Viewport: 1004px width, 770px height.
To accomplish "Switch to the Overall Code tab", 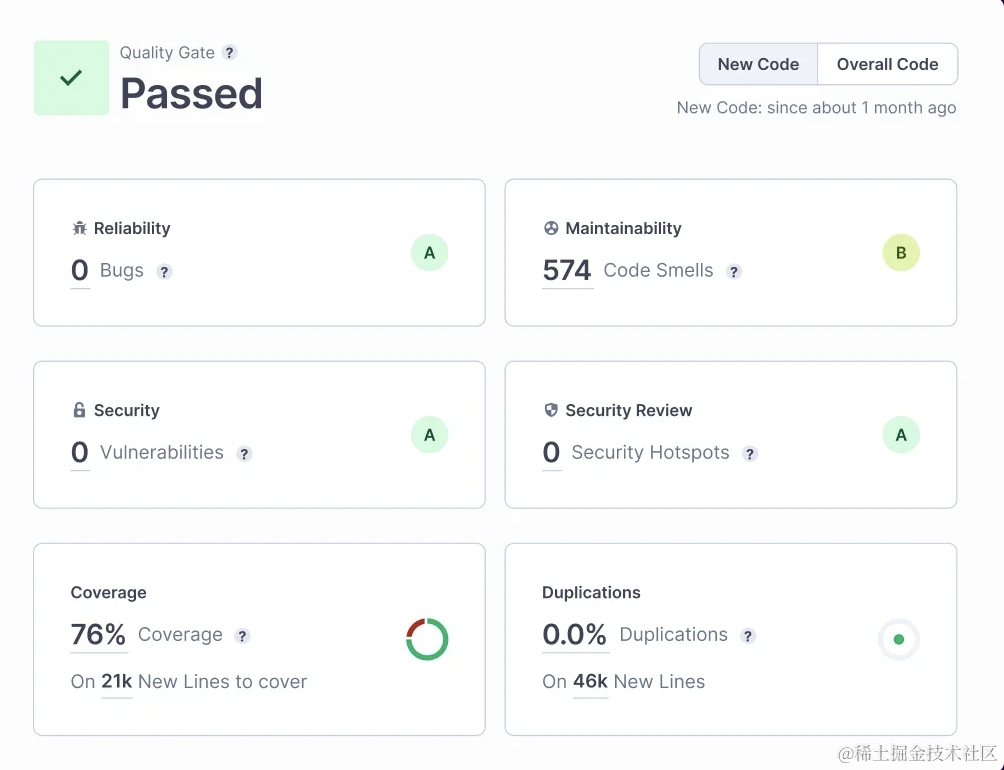I will (x=887, y=64).
